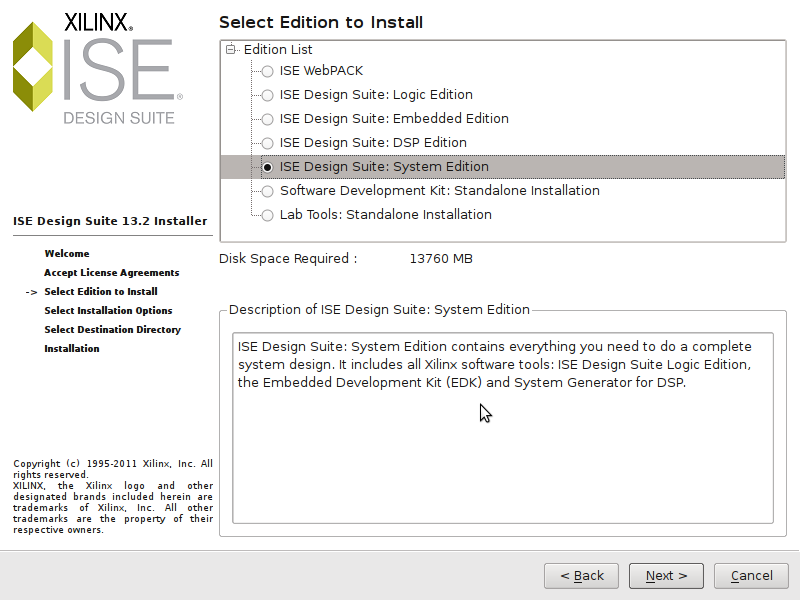Click inside the System Edition description text box
Viewport: 800px width, 600px height.
point(503,428)
